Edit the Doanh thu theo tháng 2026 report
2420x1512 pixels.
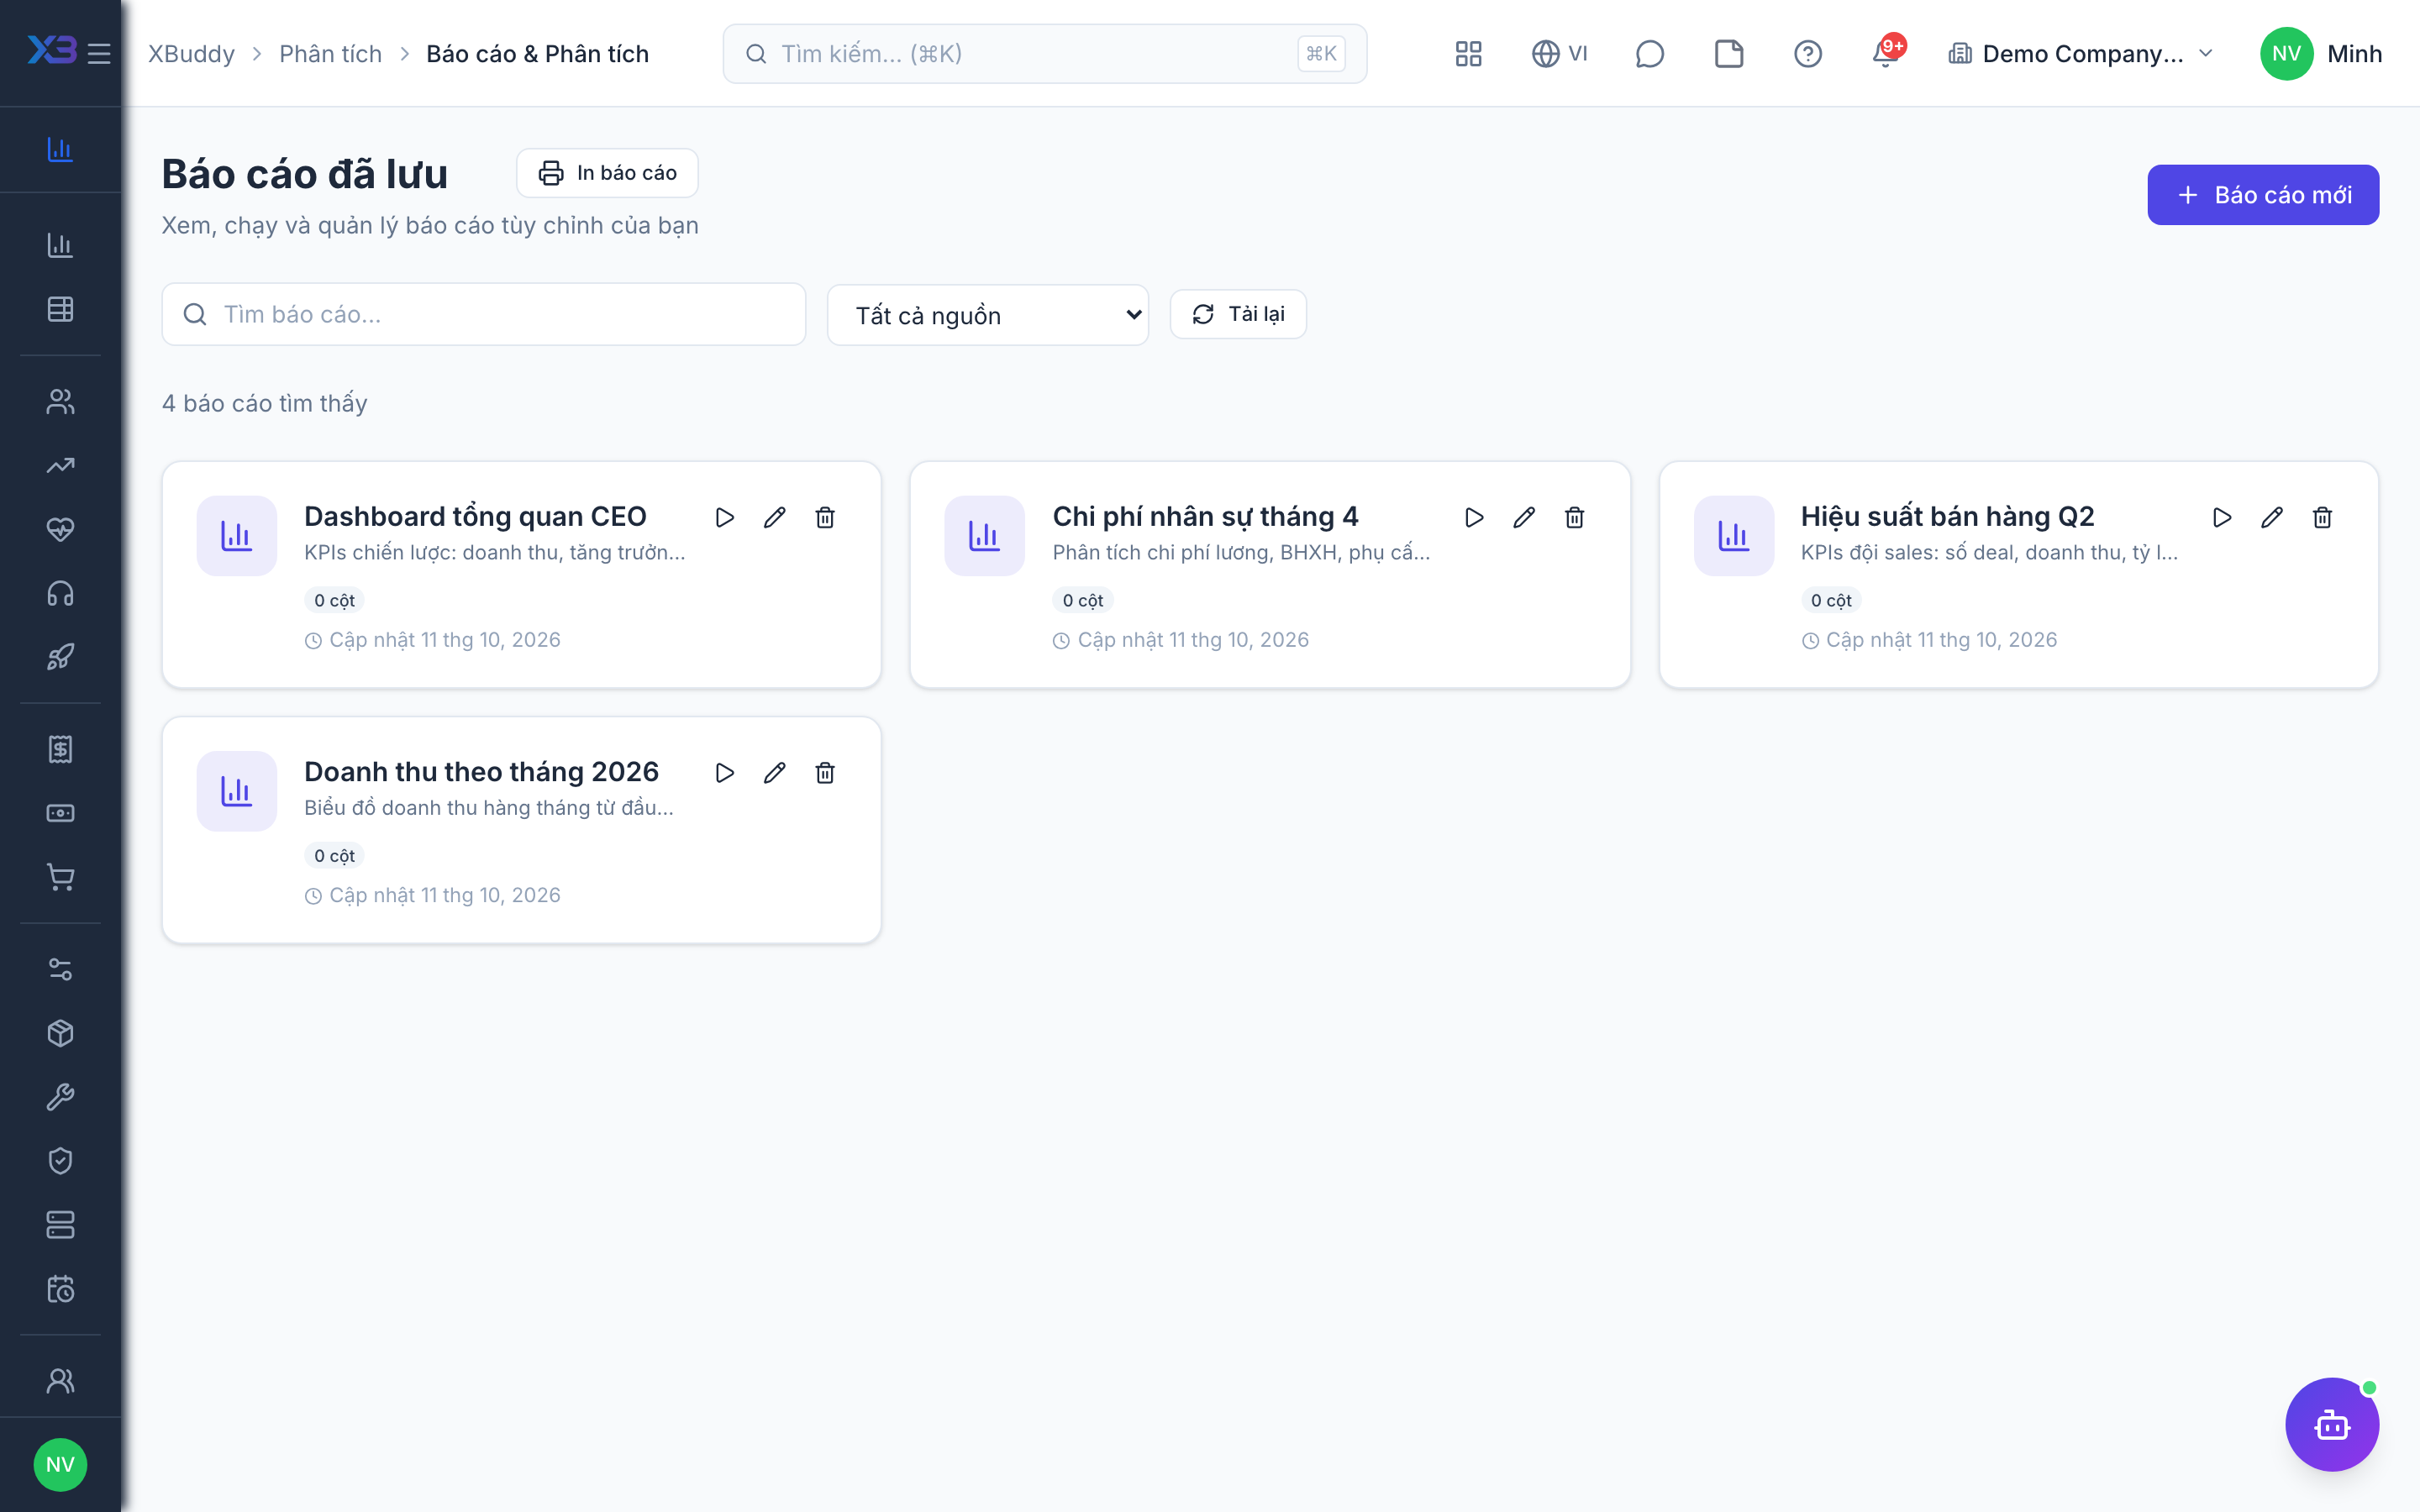(775, 773)
